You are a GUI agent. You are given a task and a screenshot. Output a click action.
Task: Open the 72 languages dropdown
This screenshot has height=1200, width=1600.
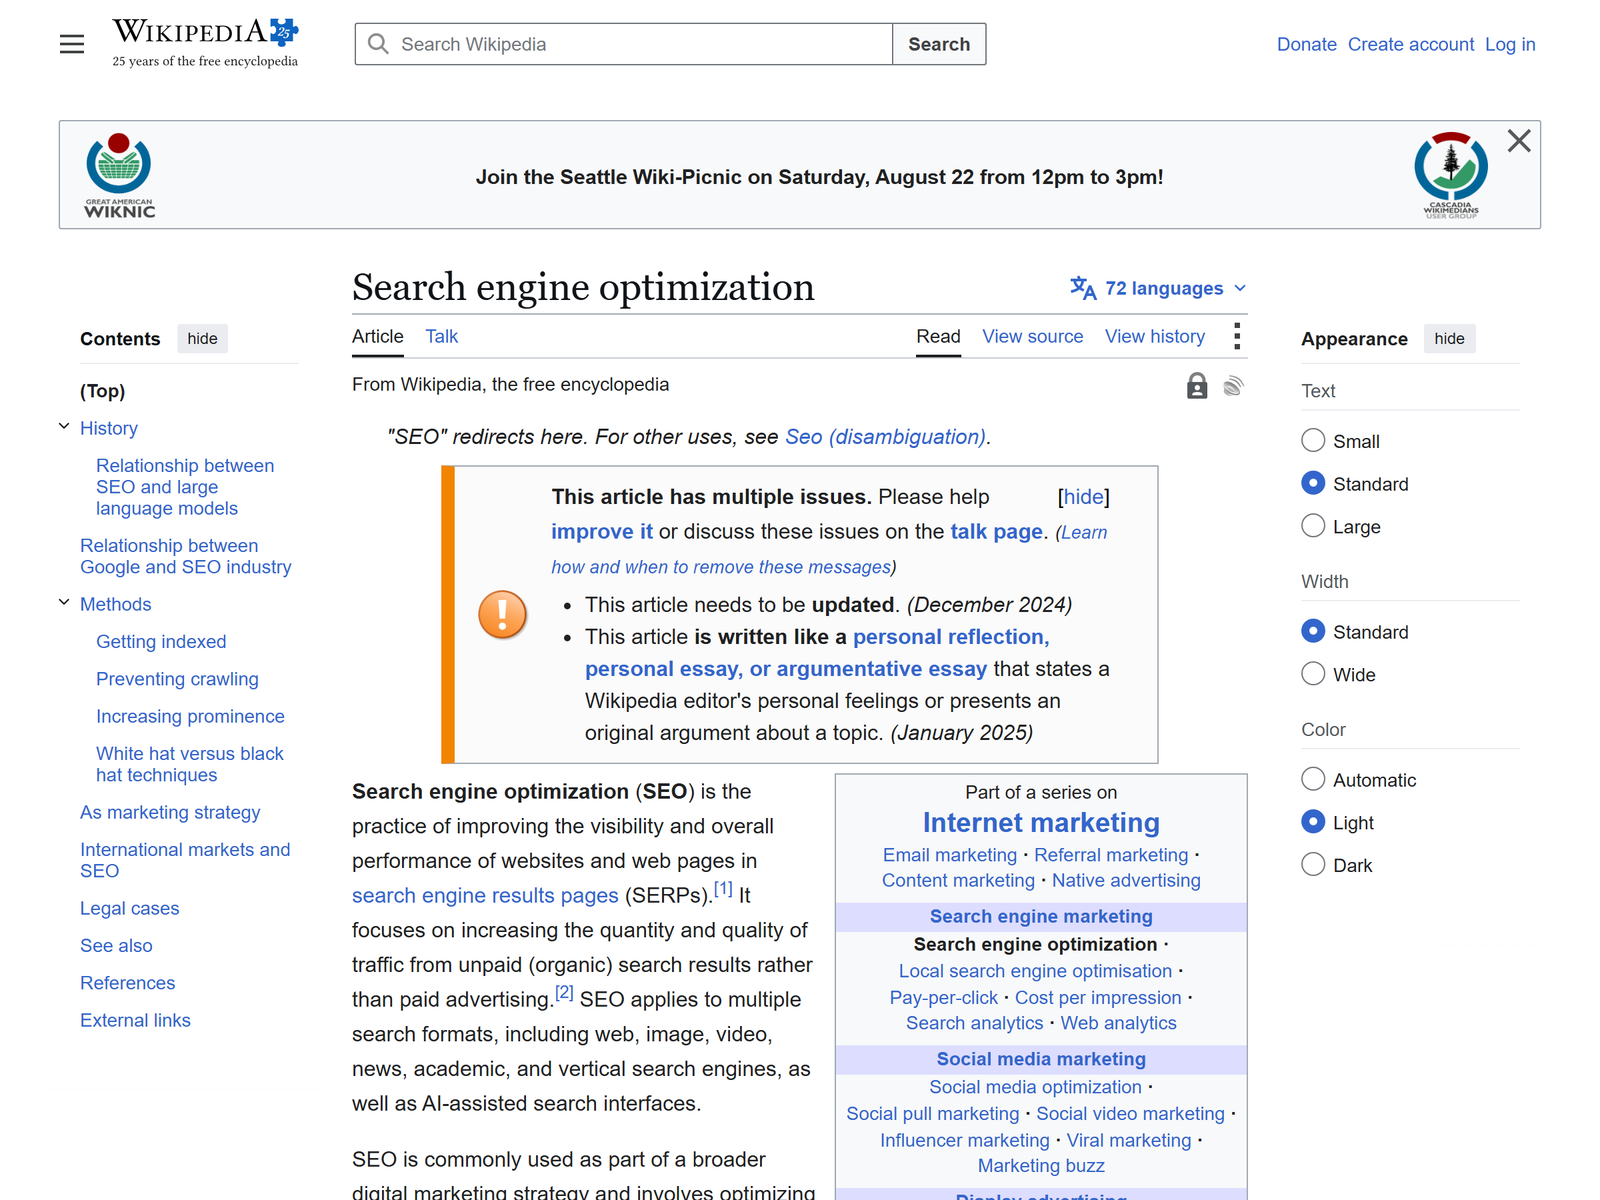coord(1158,288)
